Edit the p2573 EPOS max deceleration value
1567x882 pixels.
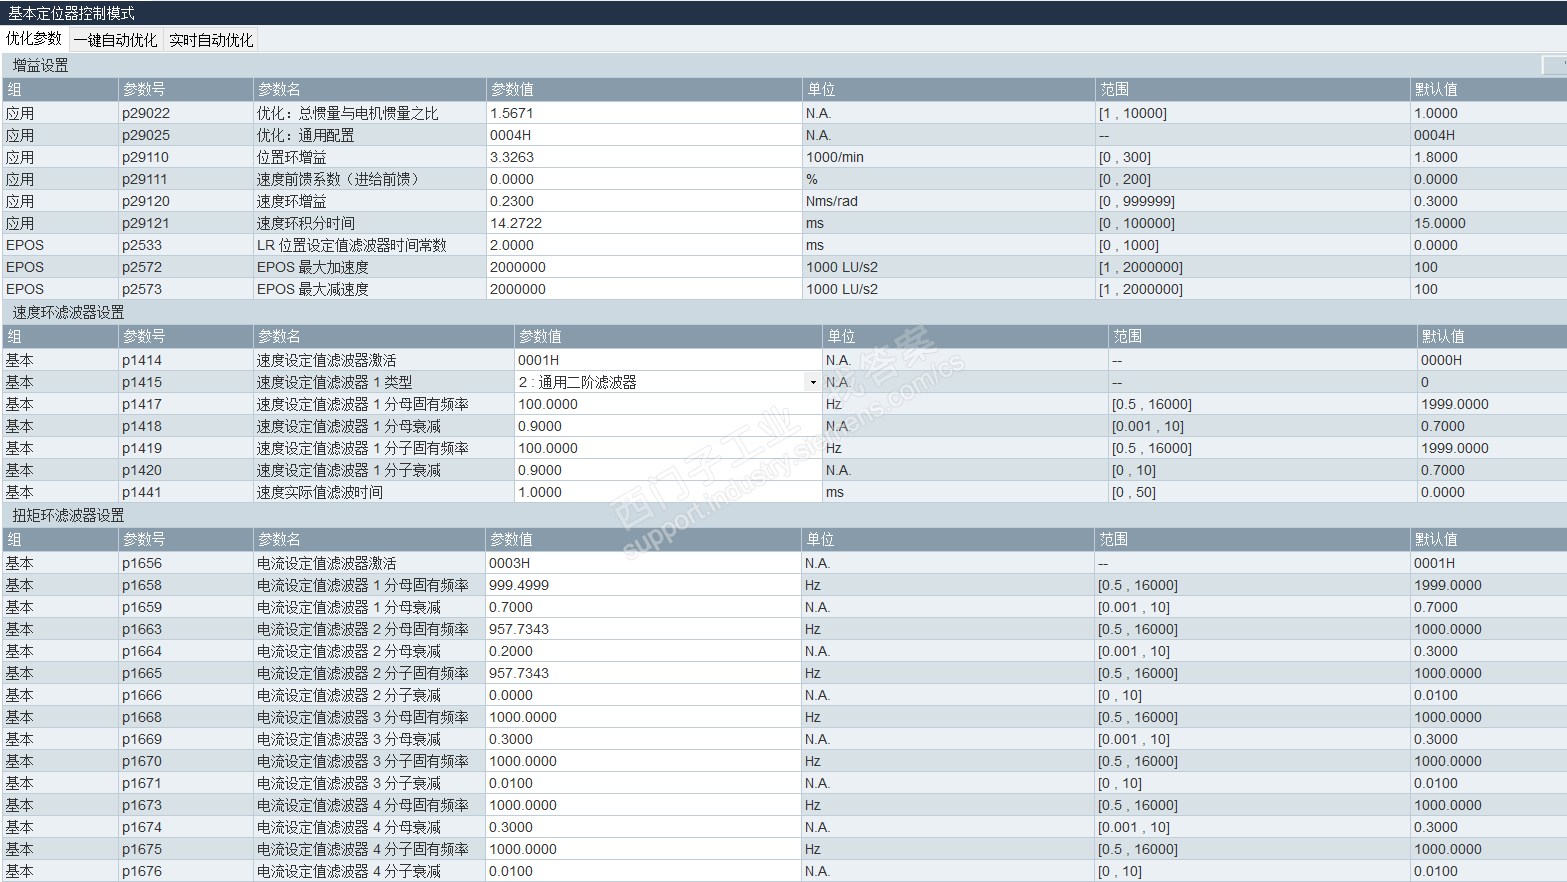pos(644,289)
